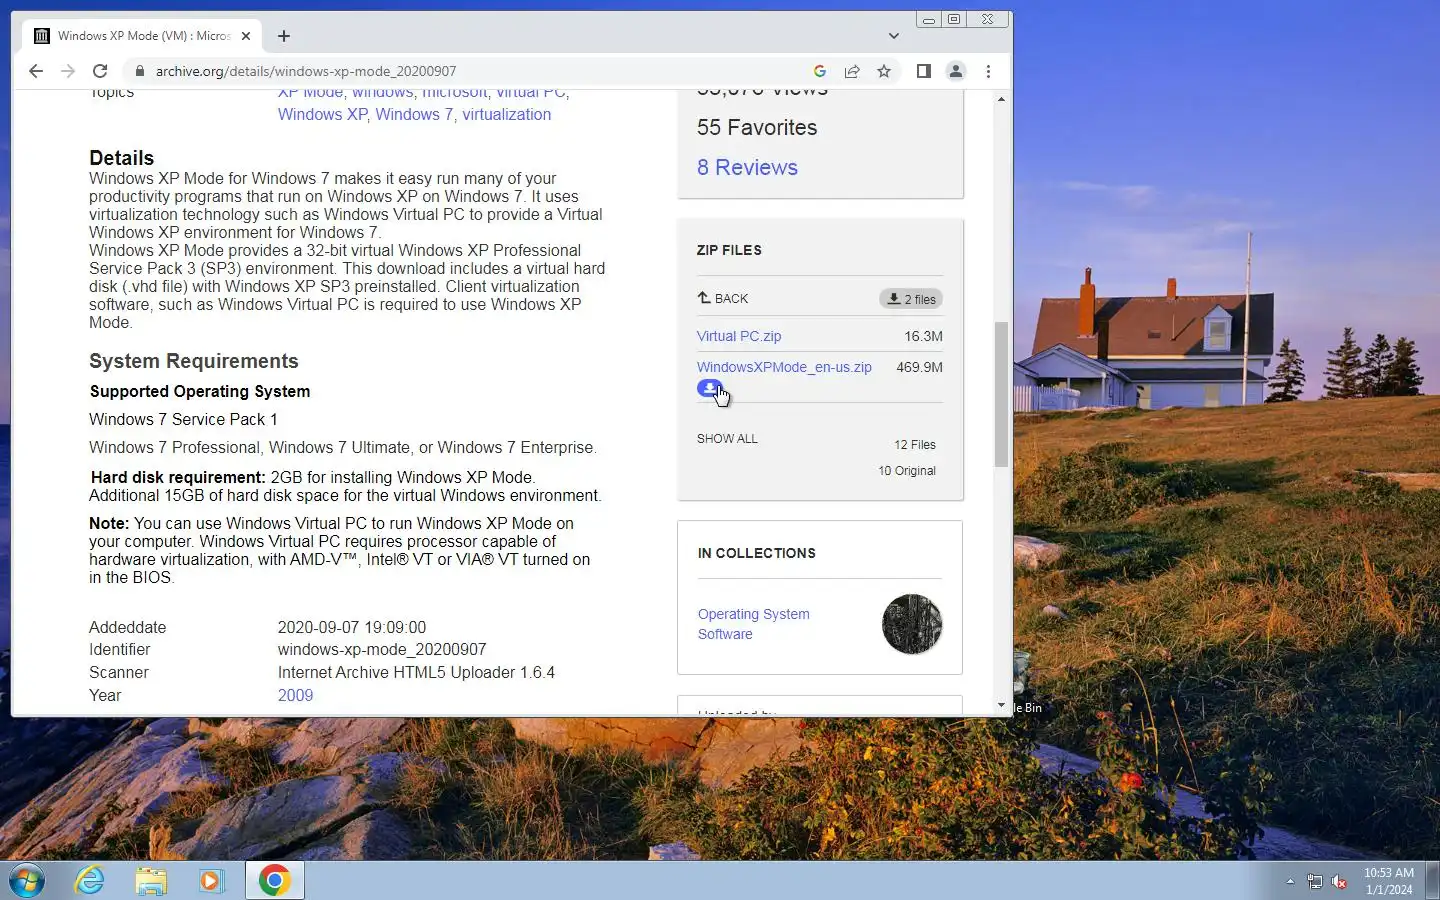This screenshot has height=900, width=1440.
Task: Click the vertical scrollbar thumb
Action: [1001, 394]
